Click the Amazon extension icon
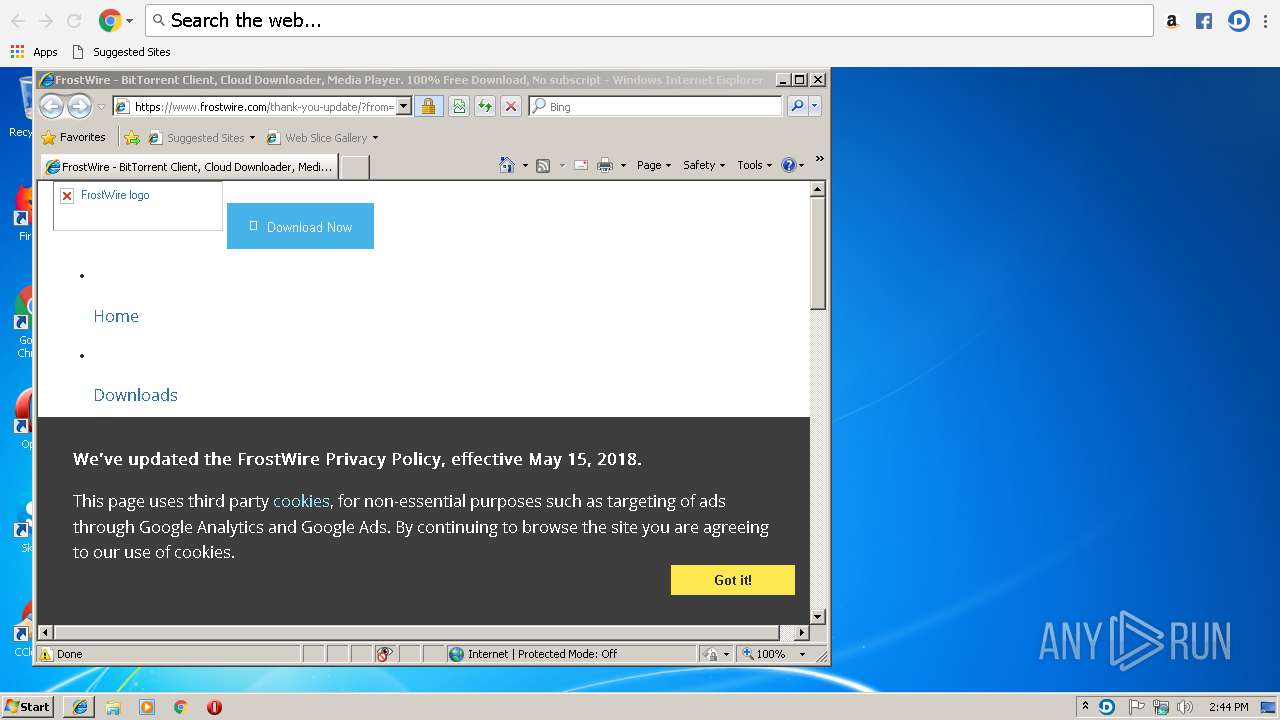Screen dimensions: 1280x720 click(1172, 20)
